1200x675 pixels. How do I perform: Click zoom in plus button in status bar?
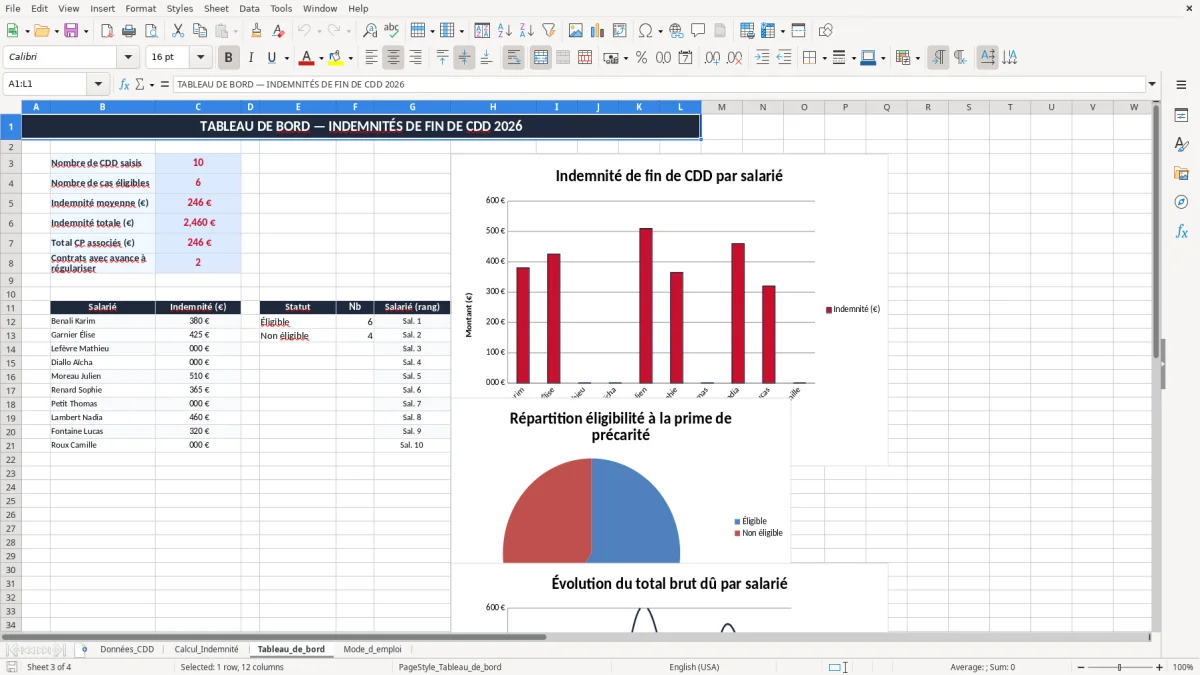(x=1160, y=667)
